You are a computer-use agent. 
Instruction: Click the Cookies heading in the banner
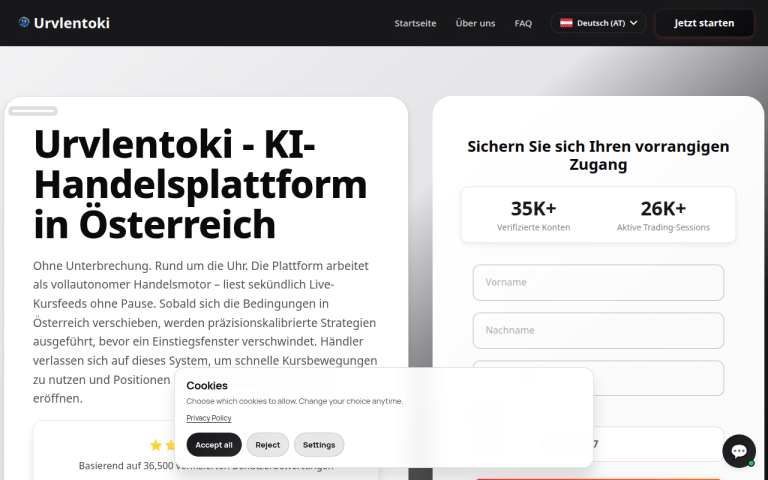point(207,385)
